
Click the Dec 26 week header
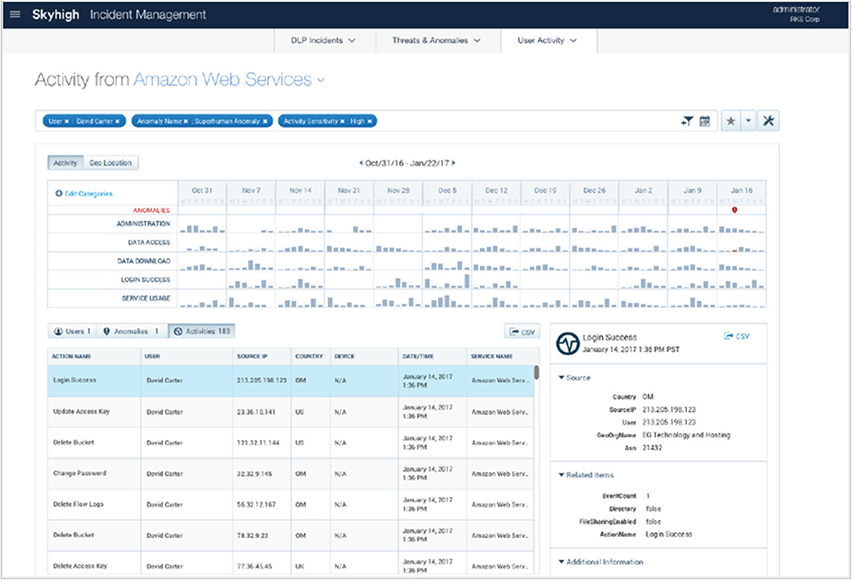[x=594, y=191]
